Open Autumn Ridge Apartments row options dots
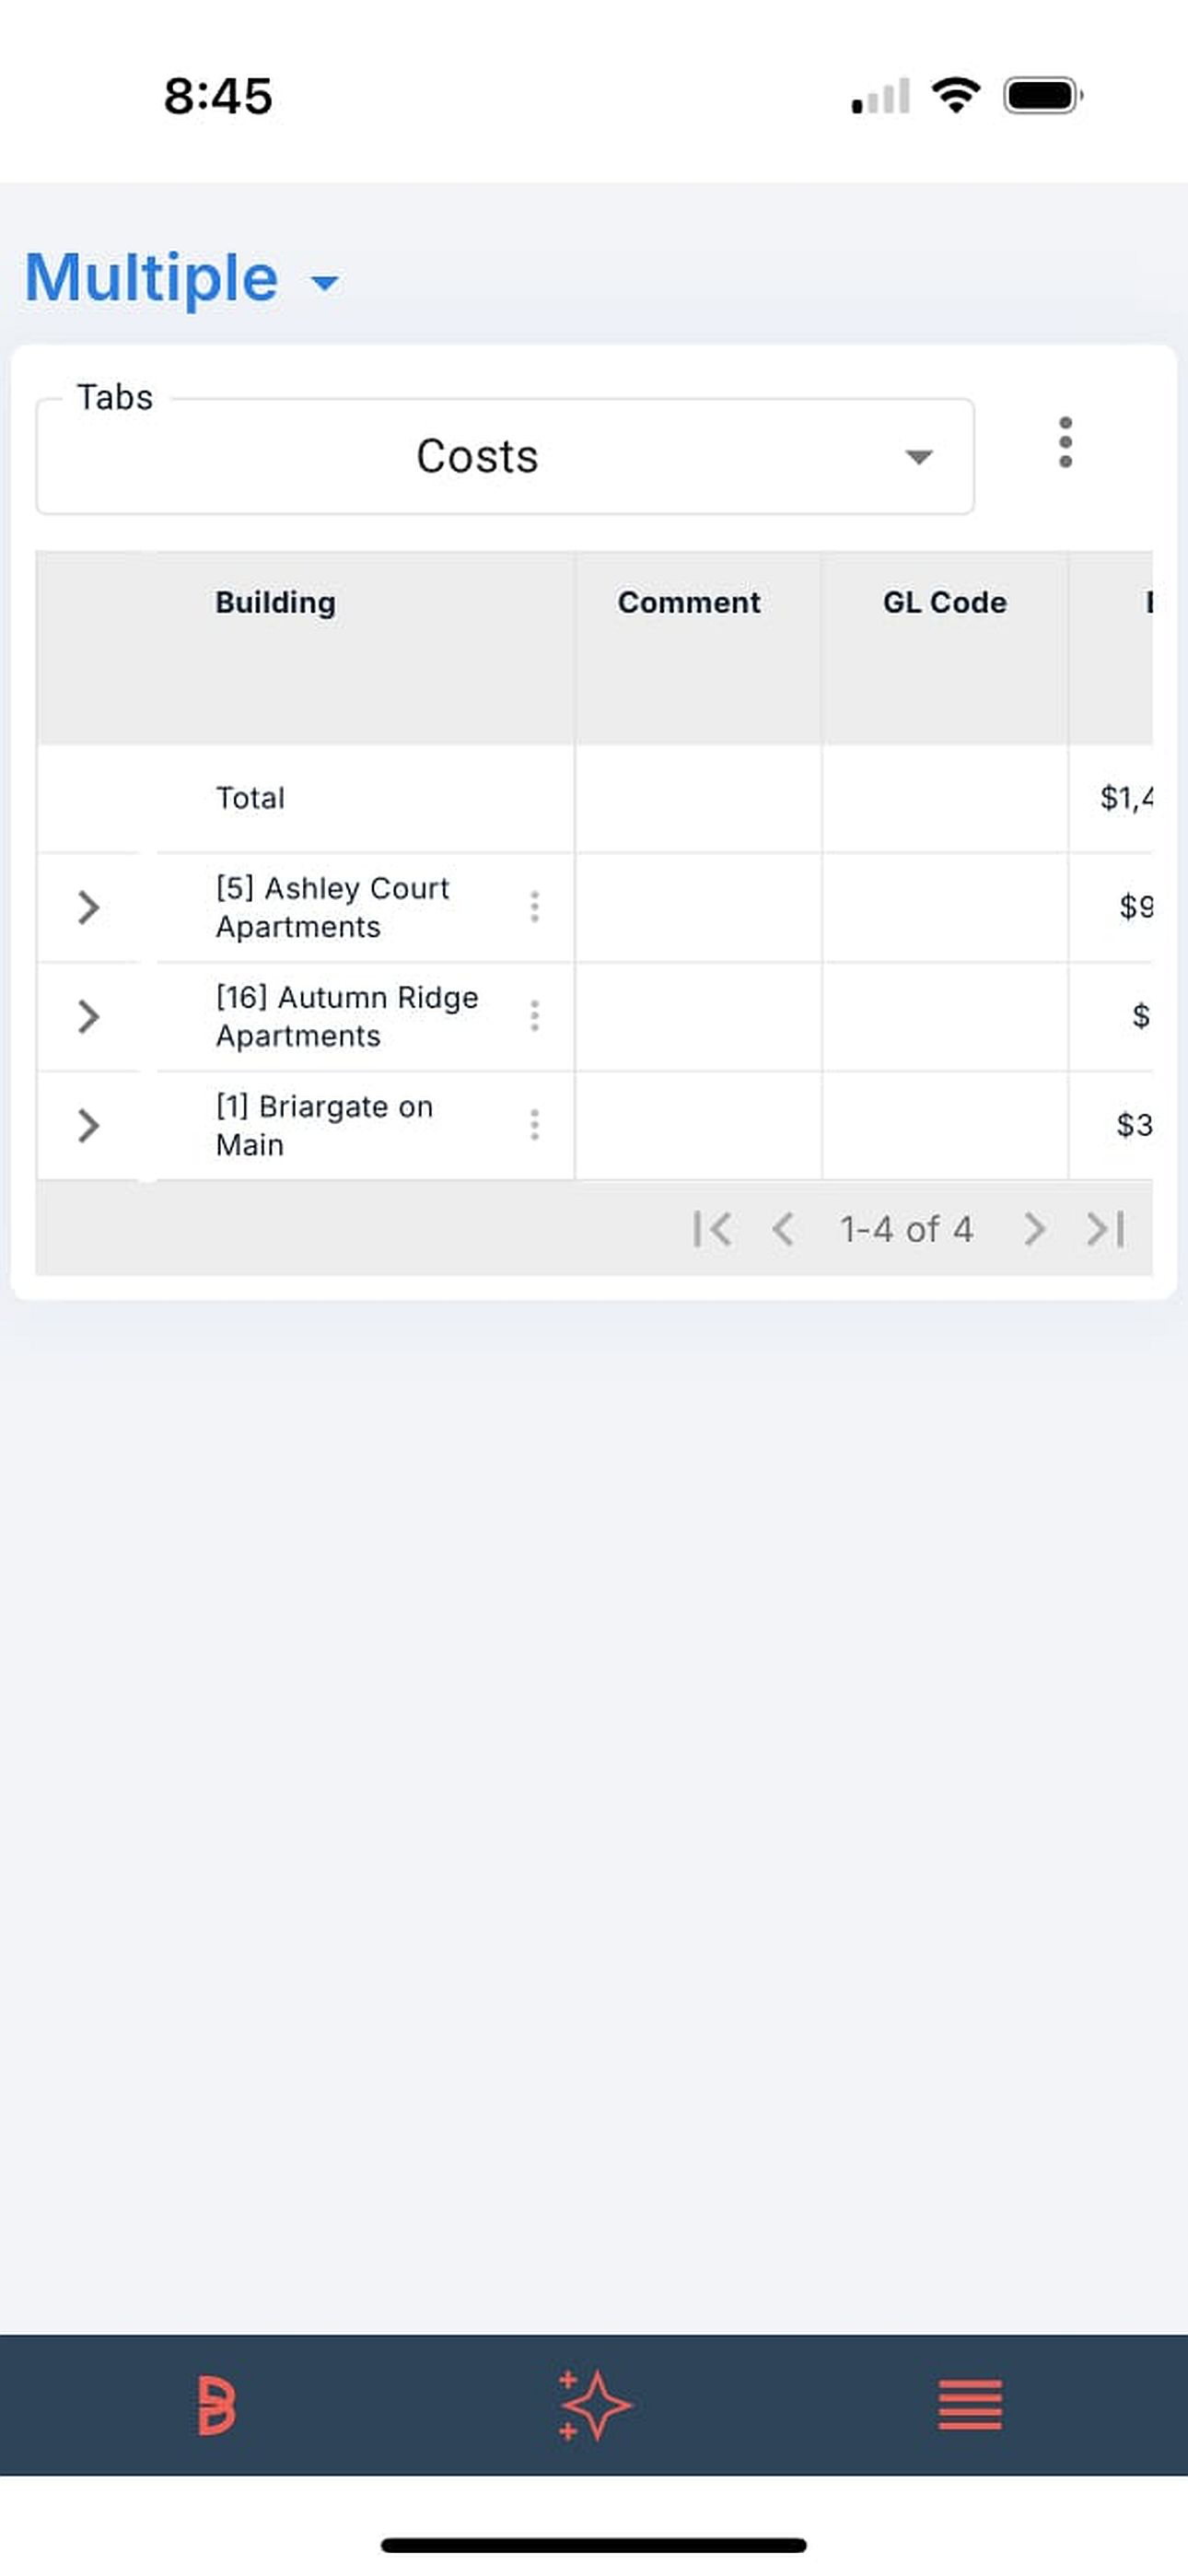Image resolution: width=1188 pixels, height=2576 pixels. pos(535,1016)
